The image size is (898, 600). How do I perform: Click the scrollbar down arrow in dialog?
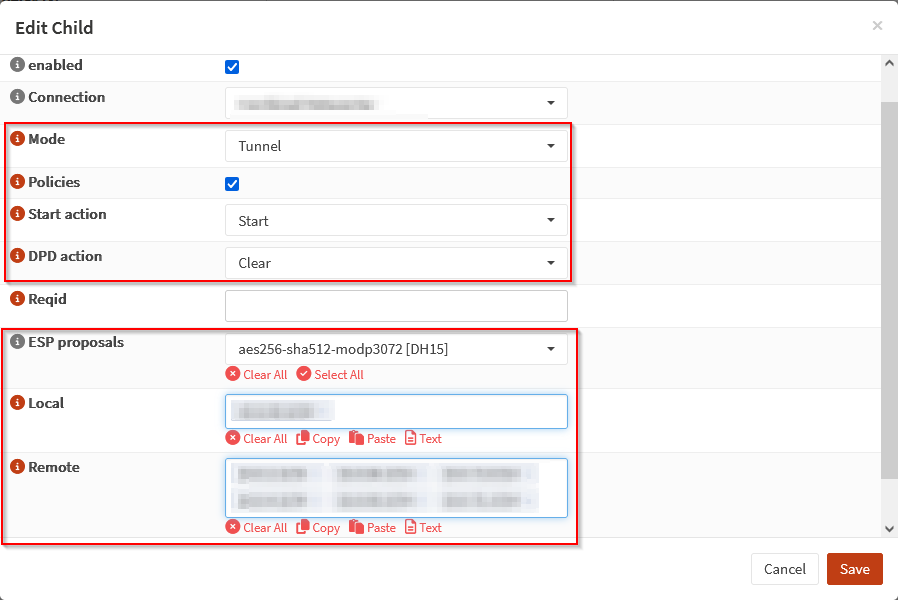pyautogui.click(x=889, y=528)
